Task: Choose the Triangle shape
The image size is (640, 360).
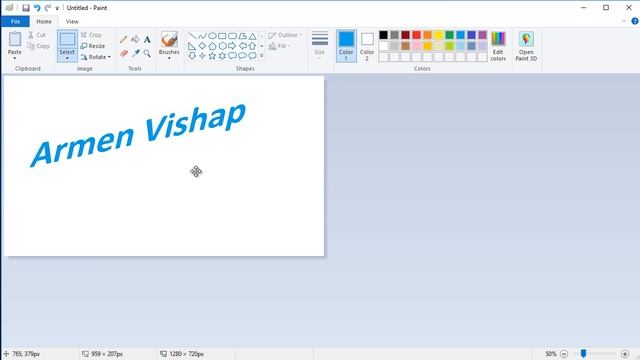Action: click(253, 36)
